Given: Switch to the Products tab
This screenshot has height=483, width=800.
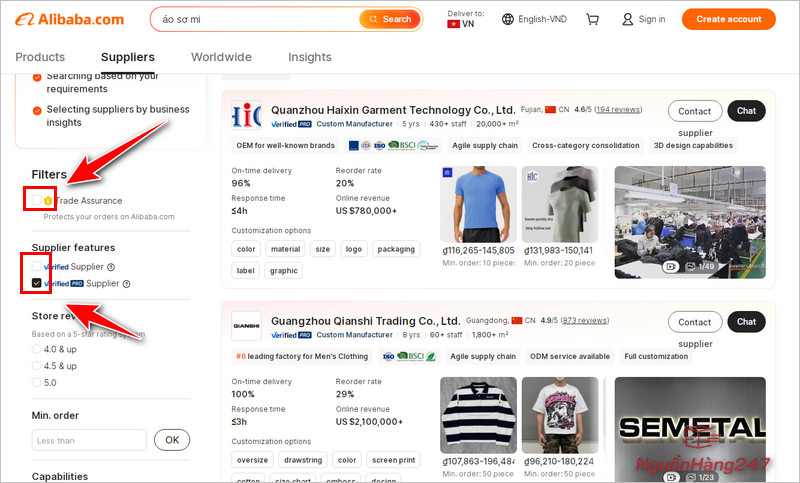Looking at the screenshot, I should click(40, 57).
